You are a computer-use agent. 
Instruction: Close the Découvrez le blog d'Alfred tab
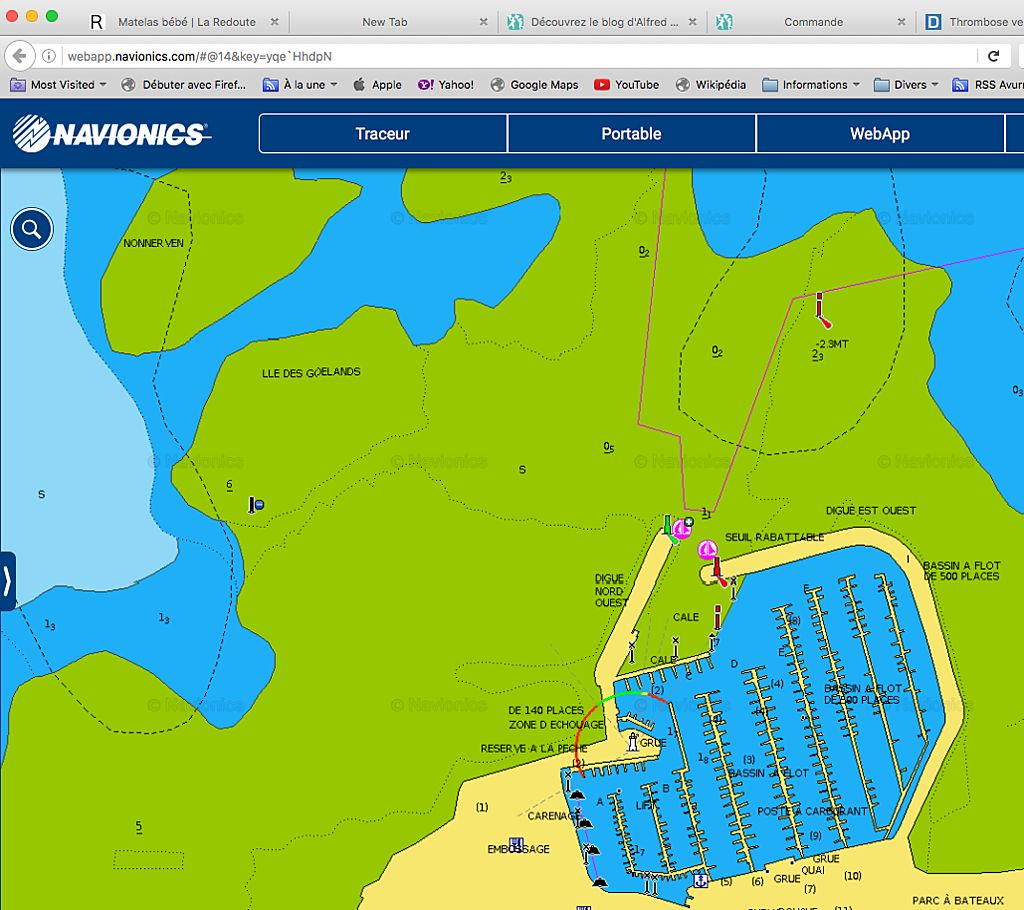click(692, 22)
